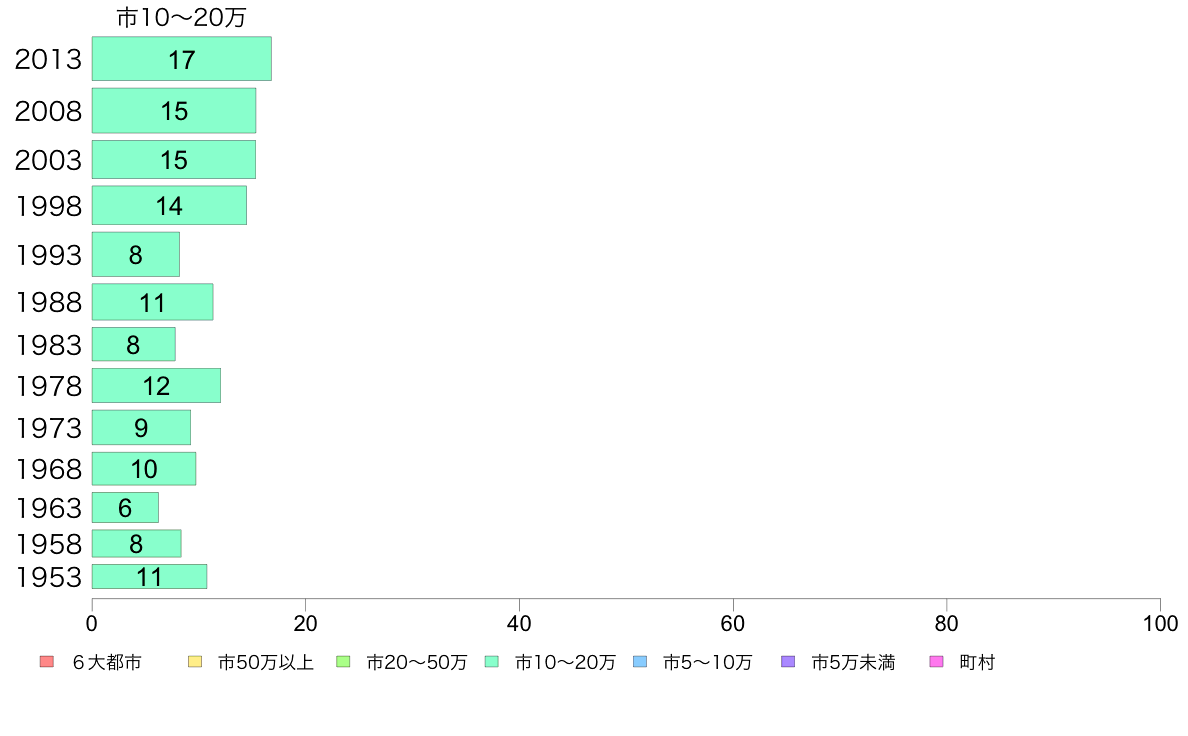Click the 町村 legend text label
The image size is (1188, 736).
(x=977, y=662)
